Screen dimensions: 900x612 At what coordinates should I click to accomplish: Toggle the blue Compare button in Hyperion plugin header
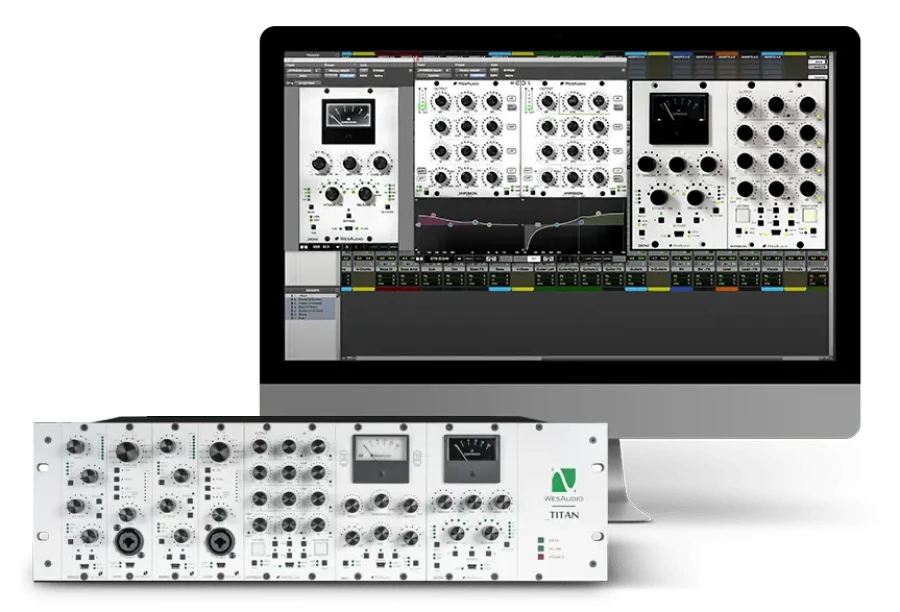[x=478, y=75]
